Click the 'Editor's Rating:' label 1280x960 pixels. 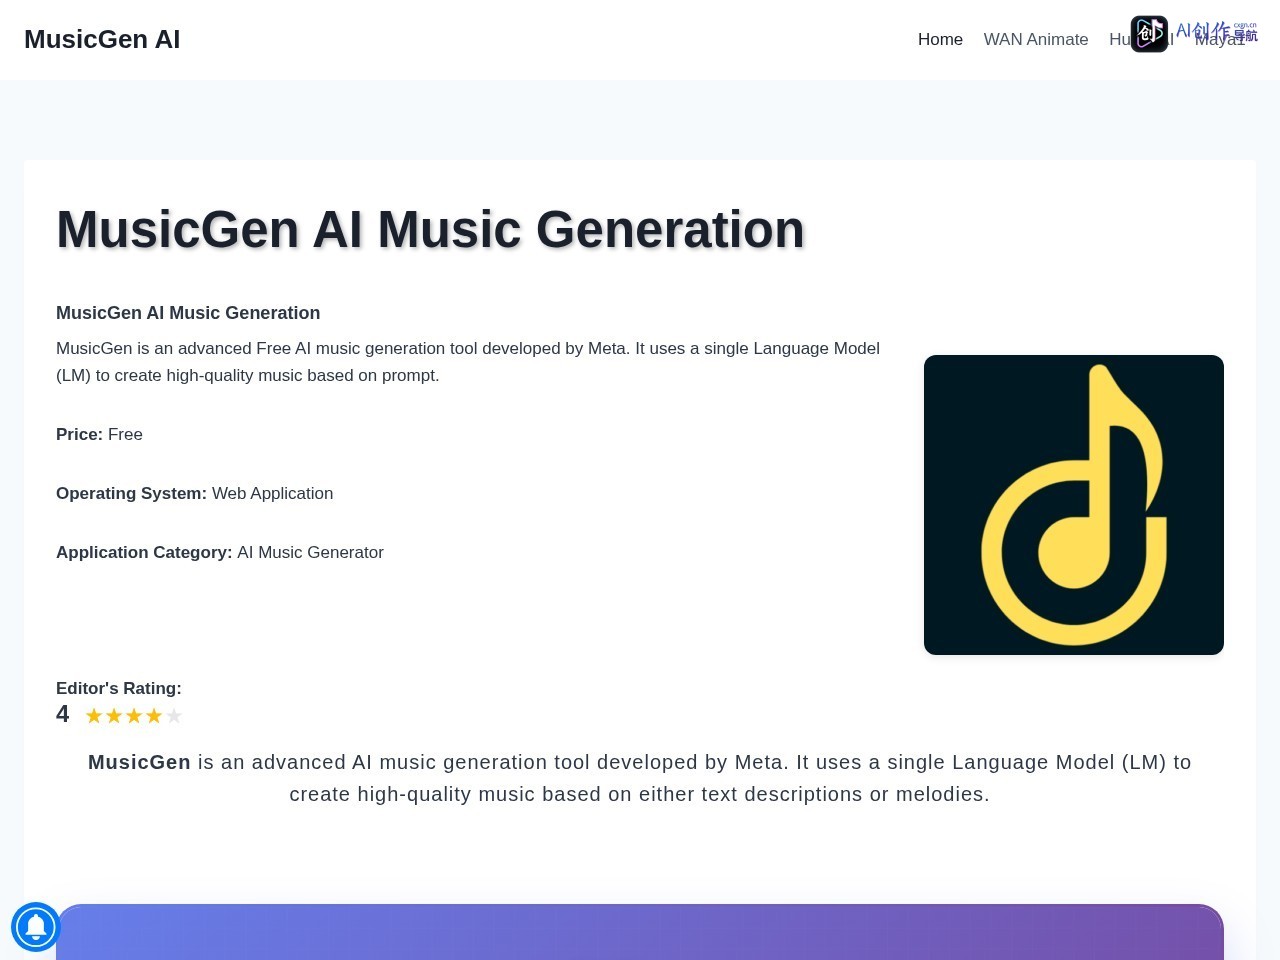click(x=119, y=688)
